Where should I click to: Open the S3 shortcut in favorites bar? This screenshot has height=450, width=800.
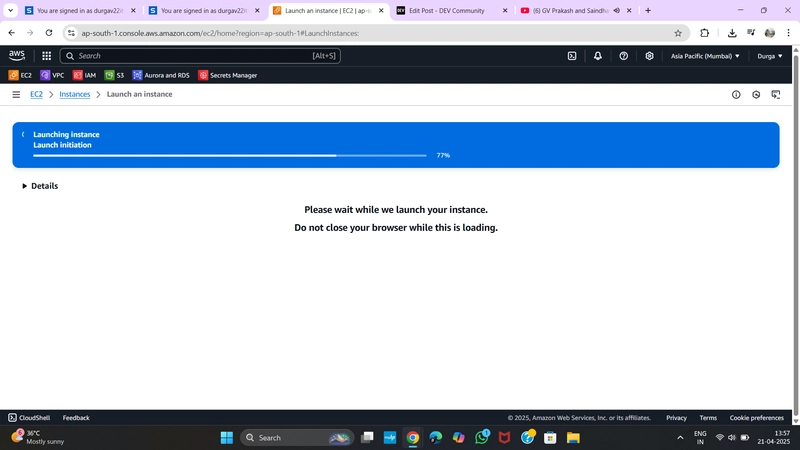pyautogui.click(x=114, y=75)
